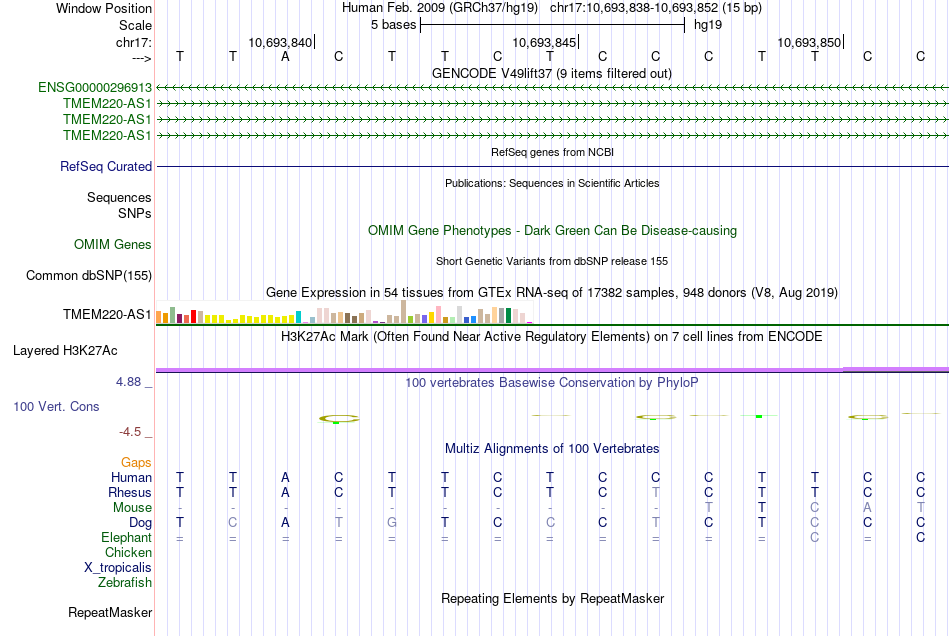Click the SNPs track label
Image resolution: width=950 pixels, height=636 pixels.
point(135,213)
